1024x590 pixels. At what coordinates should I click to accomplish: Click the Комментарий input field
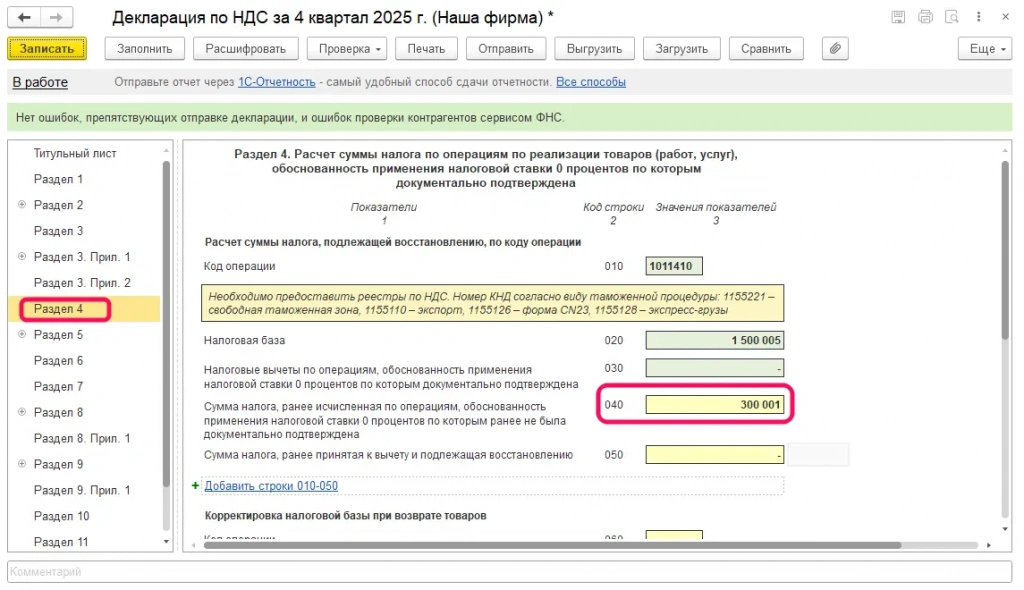point(509,572)
